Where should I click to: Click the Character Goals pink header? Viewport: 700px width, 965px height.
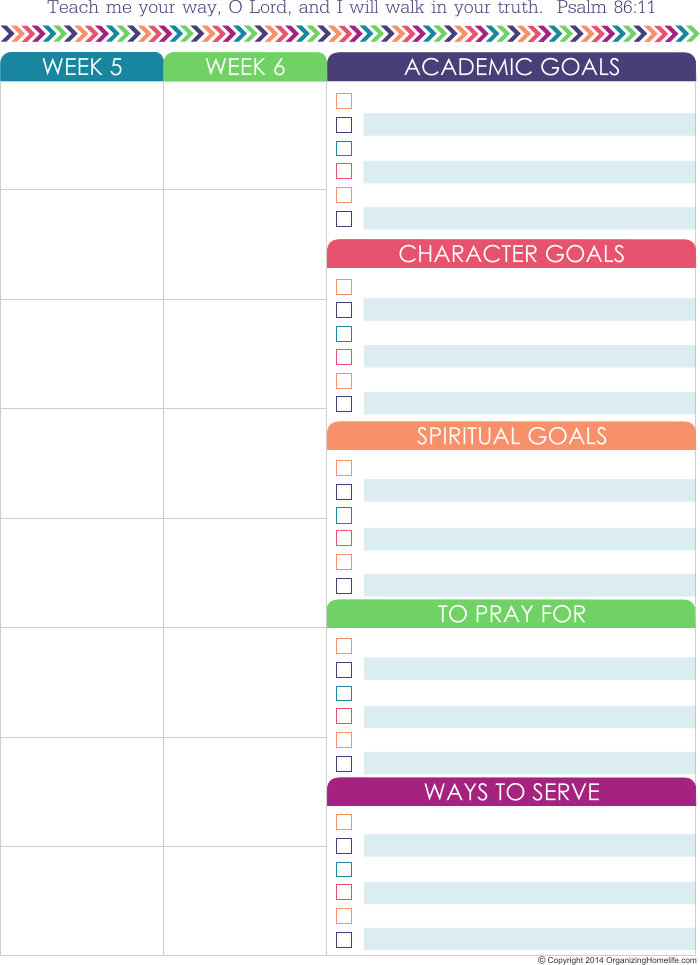tap(512, 254)
